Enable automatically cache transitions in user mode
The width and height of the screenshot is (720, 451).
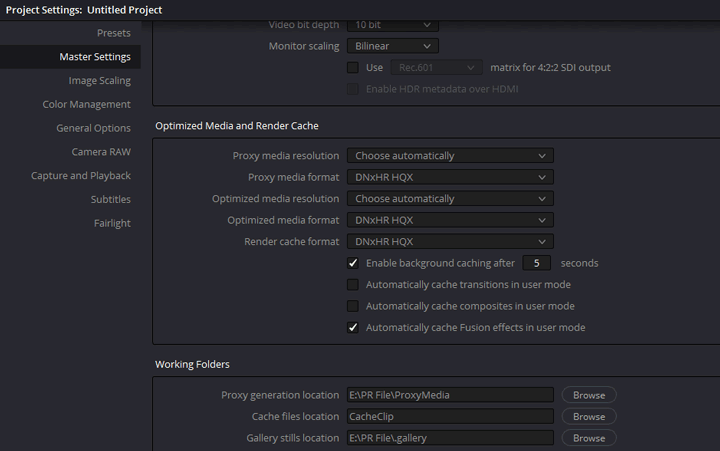(353, 285)
